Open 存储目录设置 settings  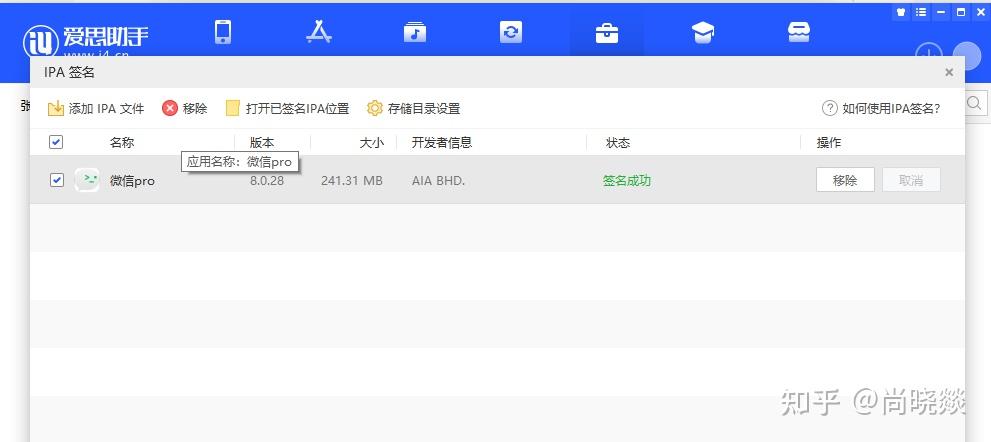[413, 109]
